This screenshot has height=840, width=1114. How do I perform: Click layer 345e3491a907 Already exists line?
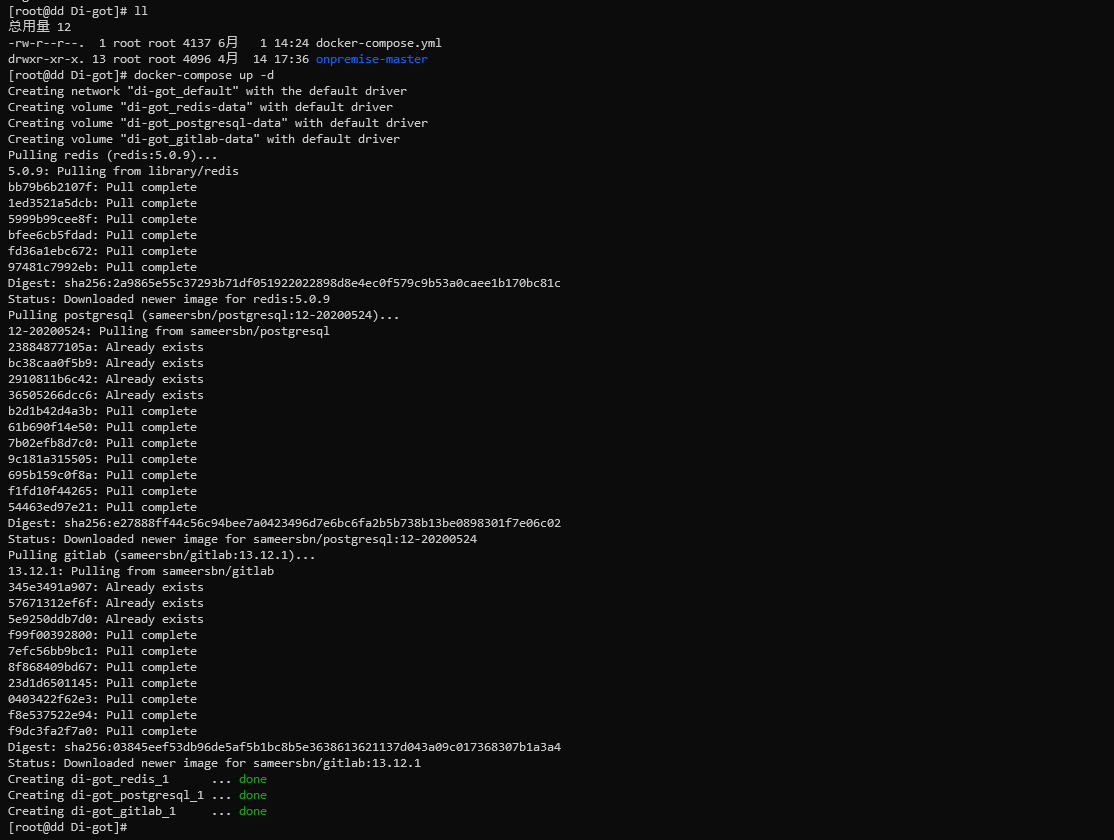click(106, 587)
